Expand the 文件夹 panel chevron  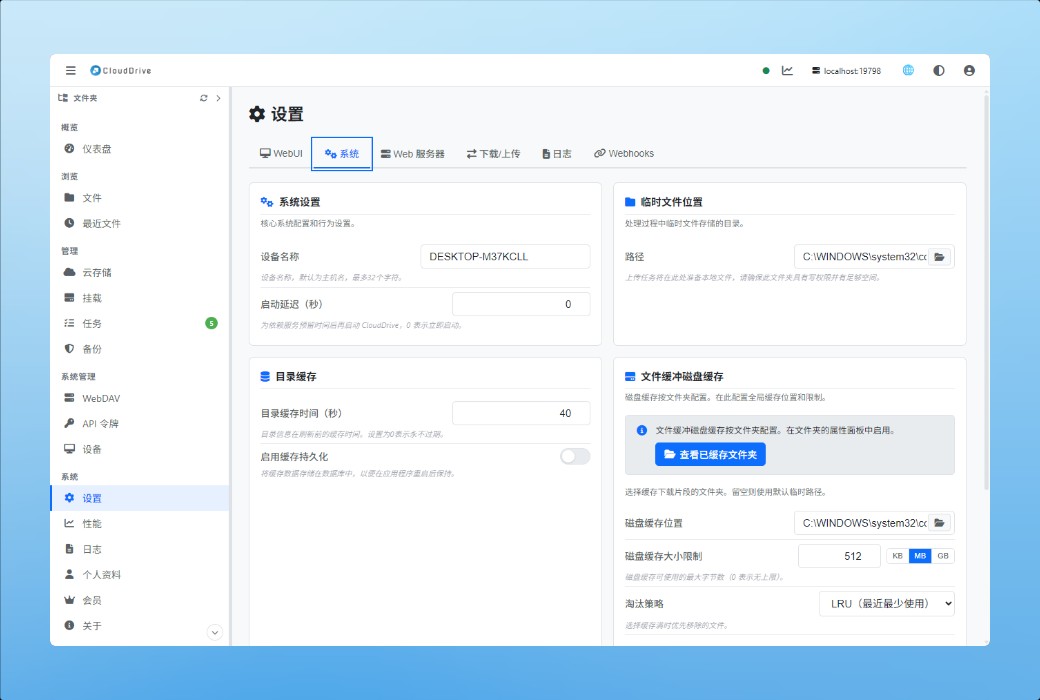218,98
